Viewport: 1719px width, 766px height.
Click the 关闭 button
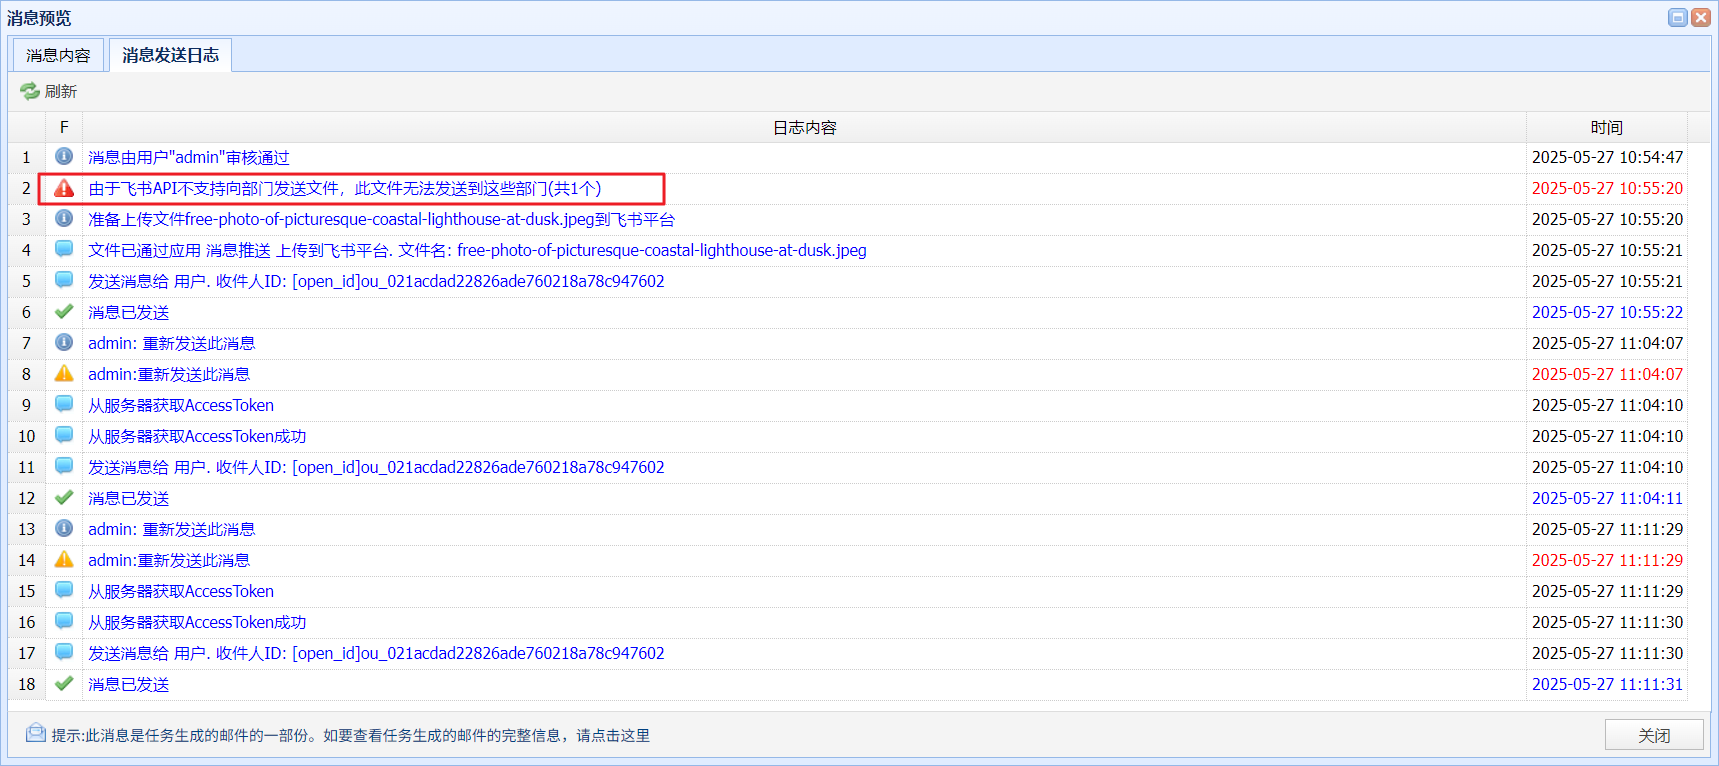[1654, 735]
